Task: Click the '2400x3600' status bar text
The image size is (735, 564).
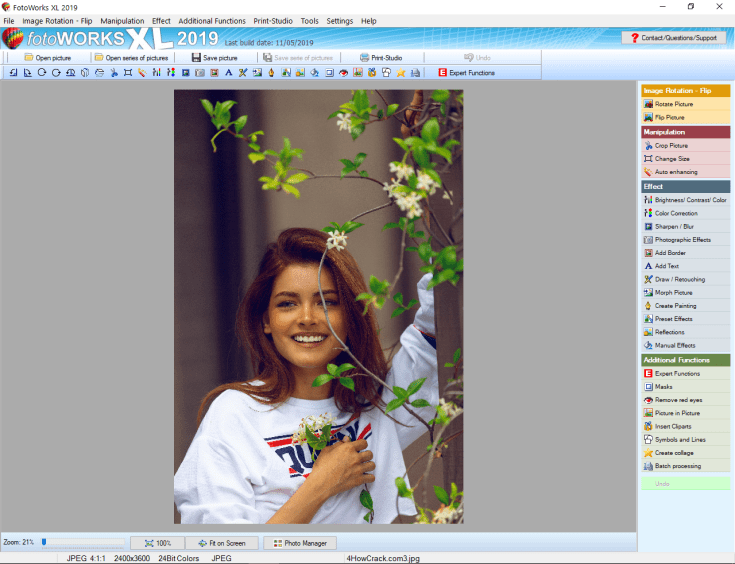Action: [x=132, y=558]
